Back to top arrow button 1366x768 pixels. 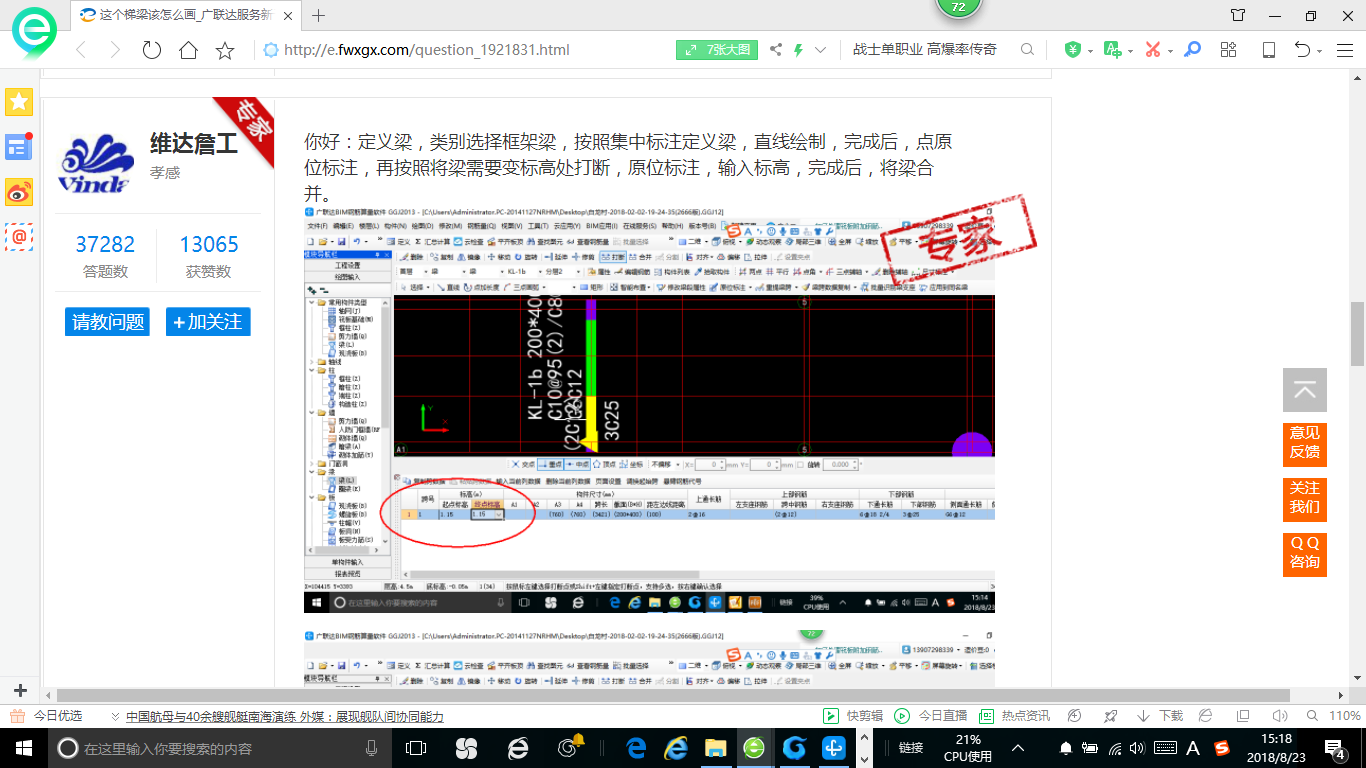tap(1305, 390)
